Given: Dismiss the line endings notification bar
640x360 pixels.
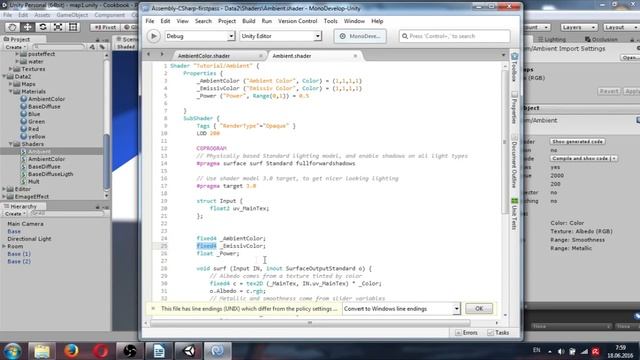Looking at the screenshot, I should click(153, 309).
